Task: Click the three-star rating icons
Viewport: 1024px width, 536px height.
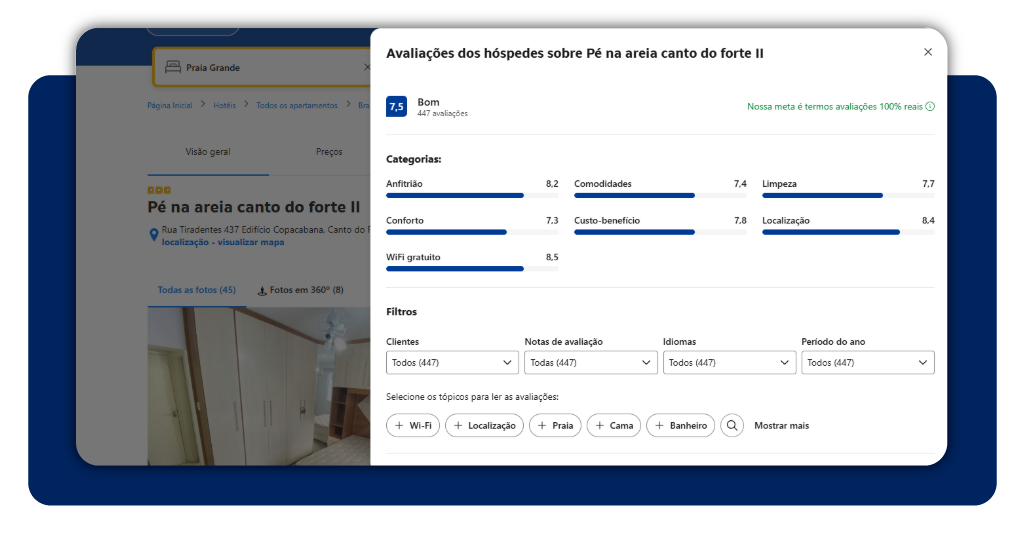Action: click(159, 190)
